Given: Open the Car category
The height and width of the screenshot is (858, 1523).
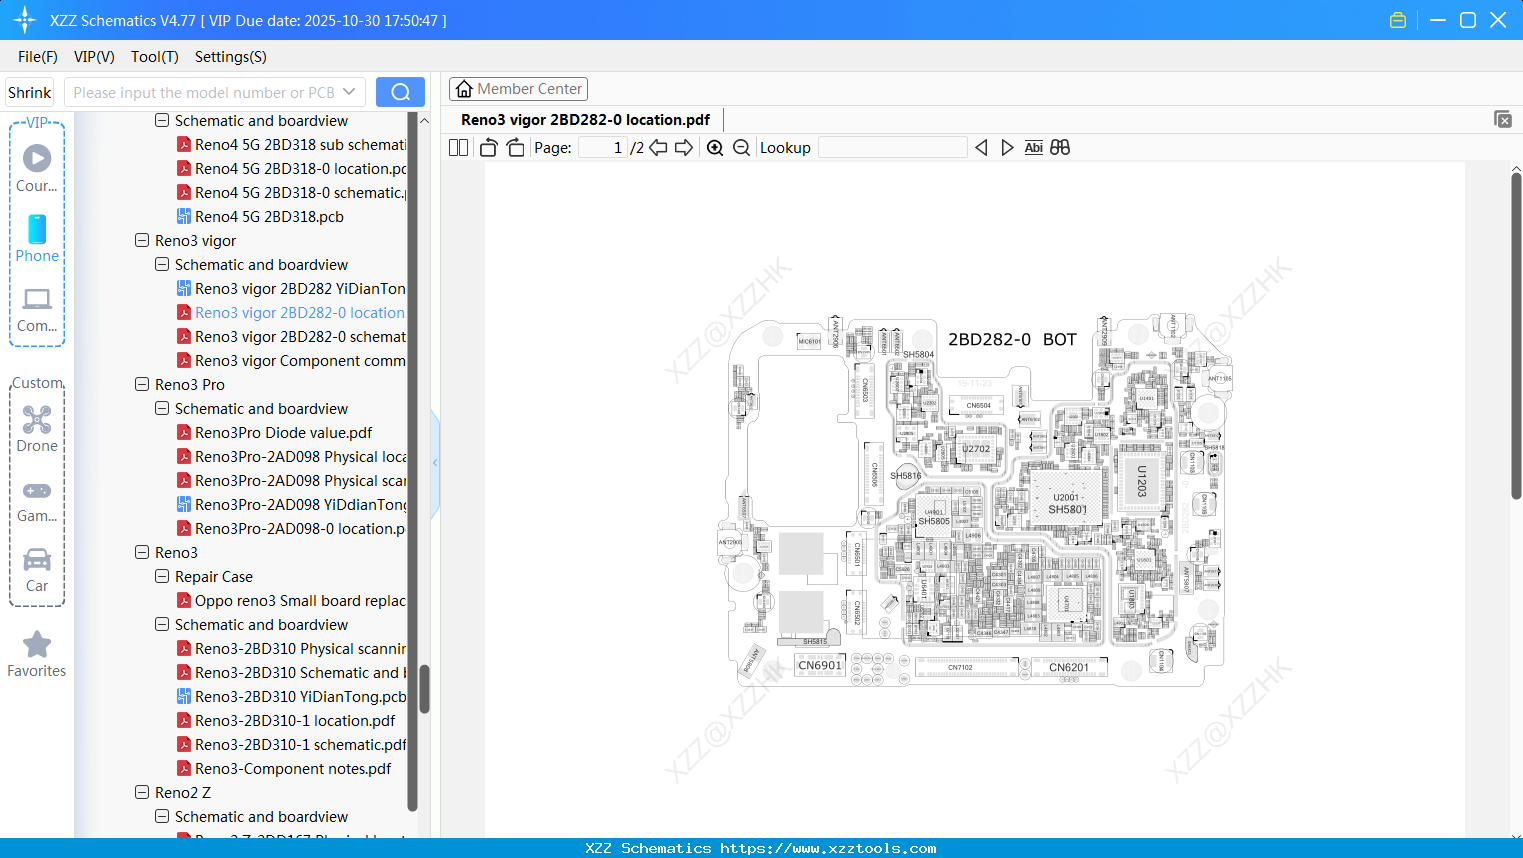Looking at the screenshot, I should tap(37, 570).
